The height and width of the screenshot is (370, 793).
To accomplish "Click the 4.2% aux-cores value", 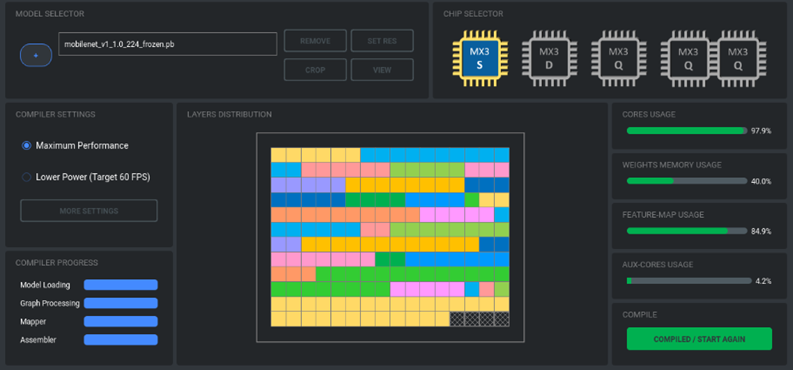I will tap(763, 281).
